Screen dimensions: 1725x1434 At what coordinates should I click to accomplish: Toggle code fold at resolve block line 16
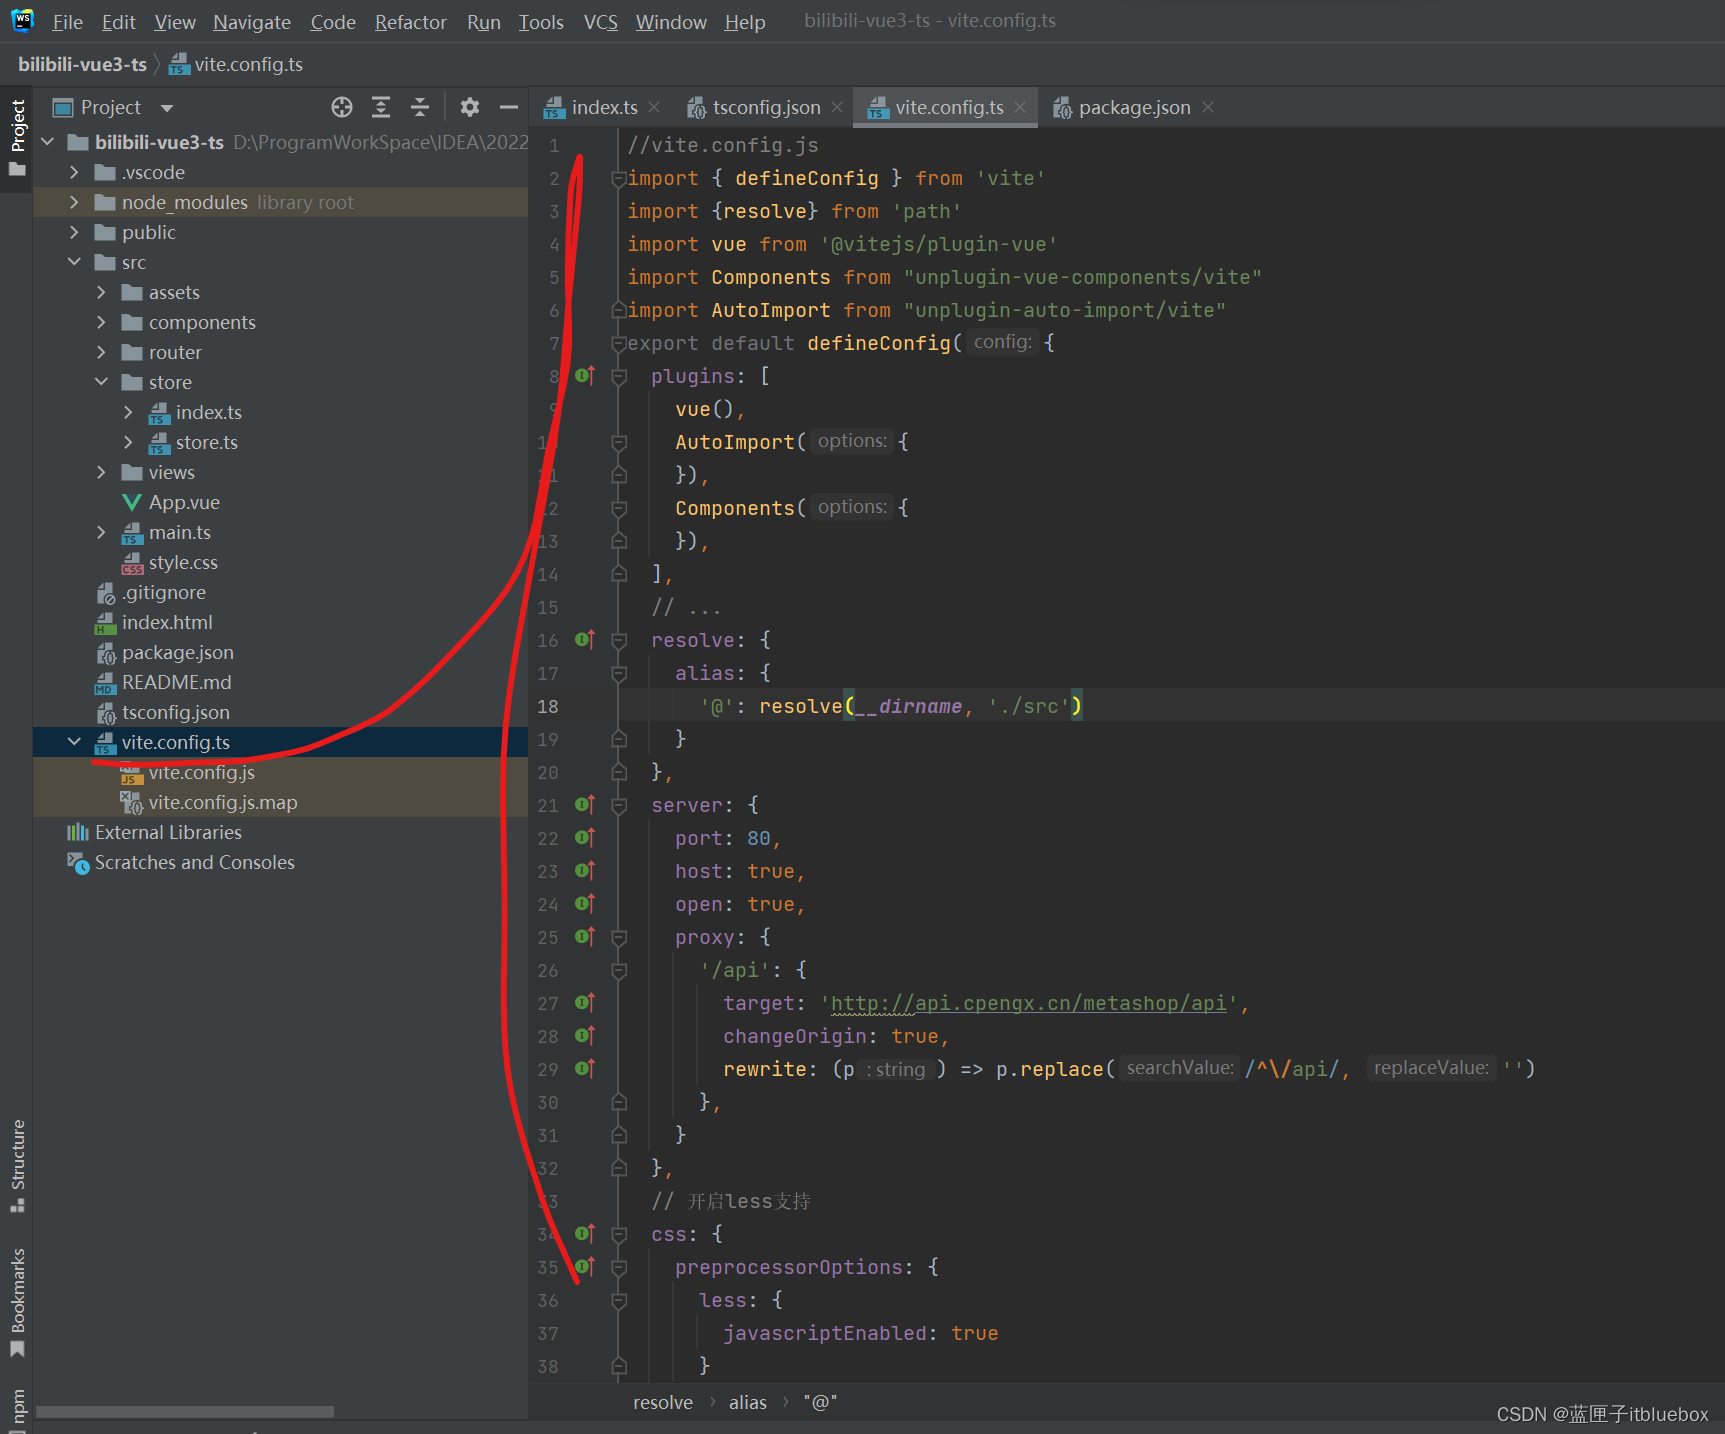[619, 640]
